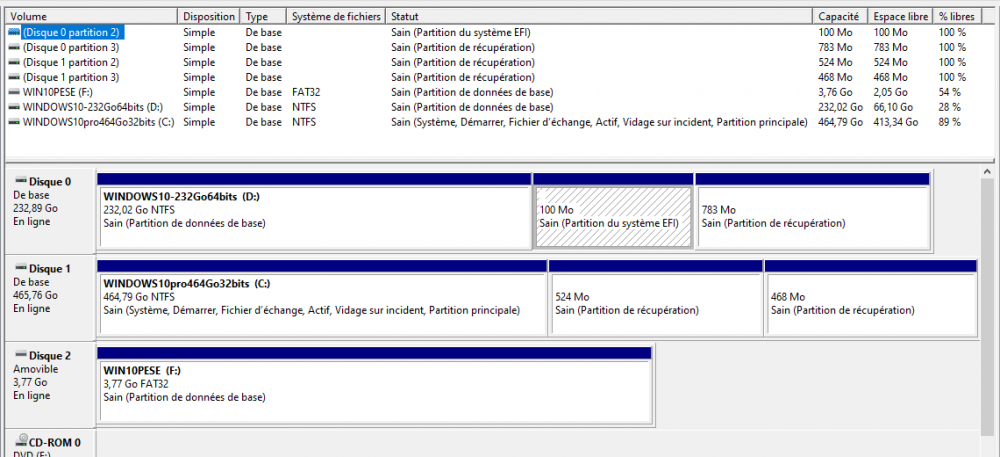
Task: Sort by the Disposition column header
Action: click(209, 17)
